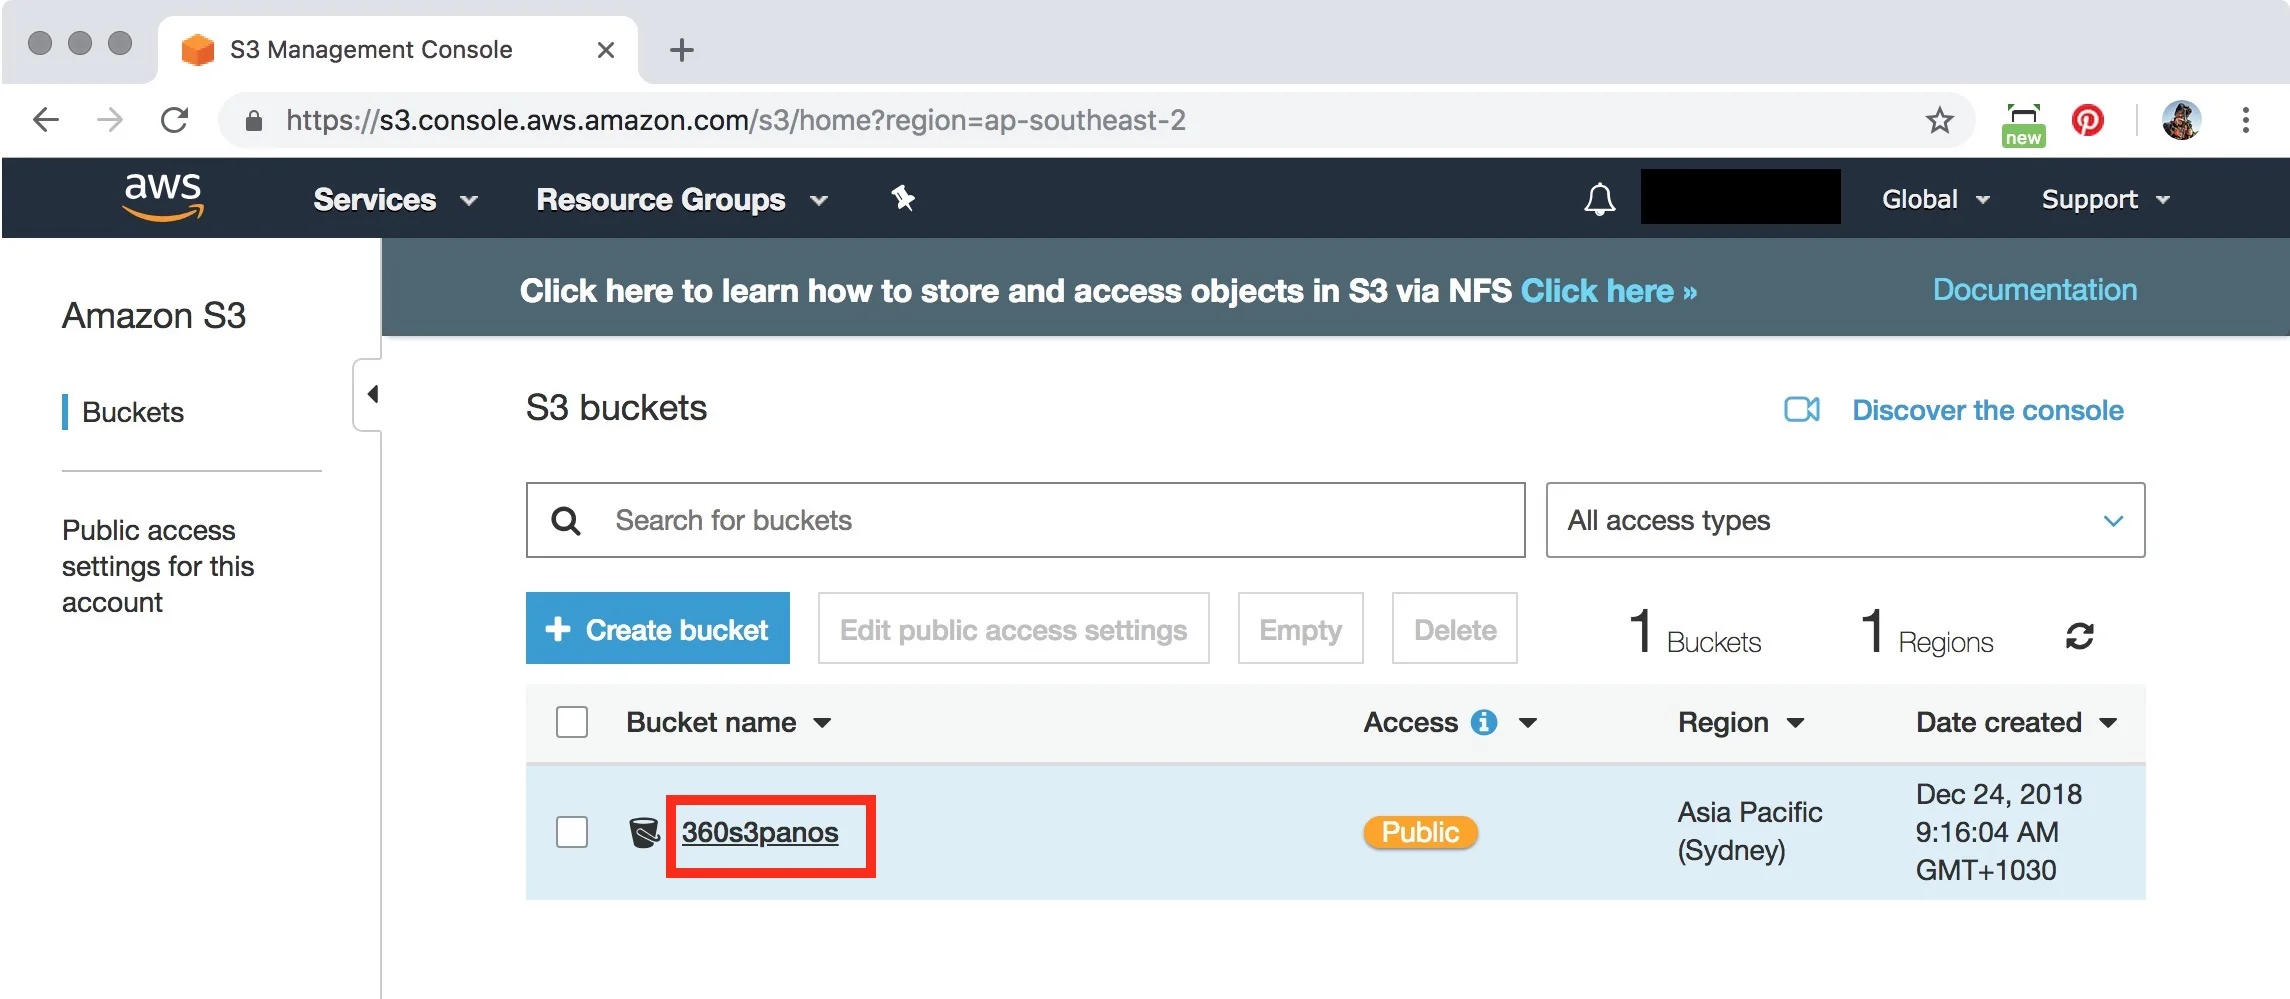Click the AWS logo home icon

coord(163,196)
